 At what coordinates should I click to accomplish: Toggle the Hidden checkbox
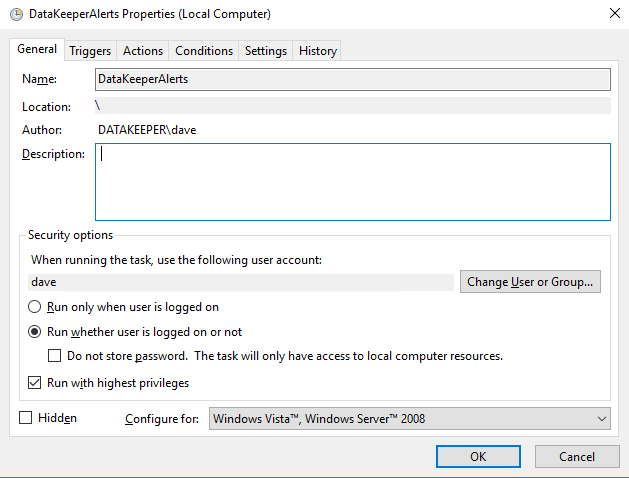click(x=26, y=418)
